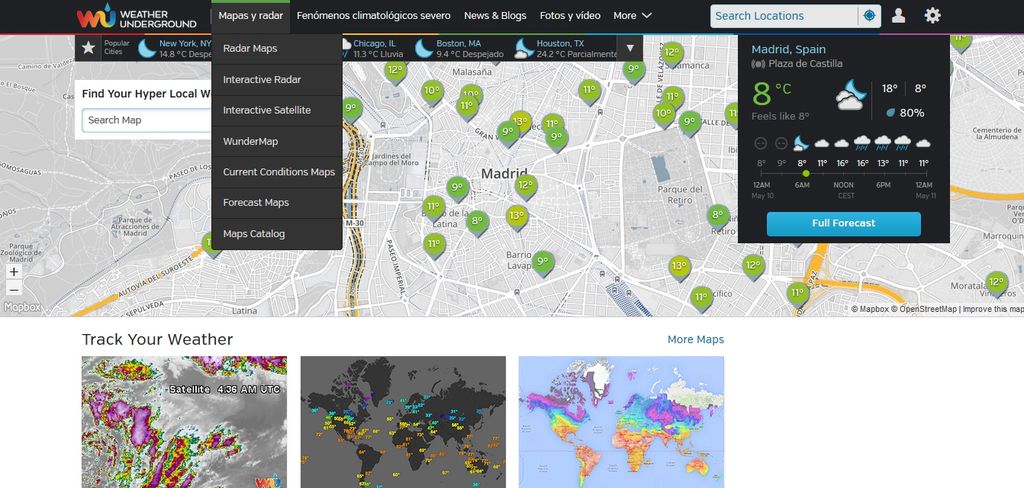Click the Search Locations field

pyautogui.click(x=783, y=16)
